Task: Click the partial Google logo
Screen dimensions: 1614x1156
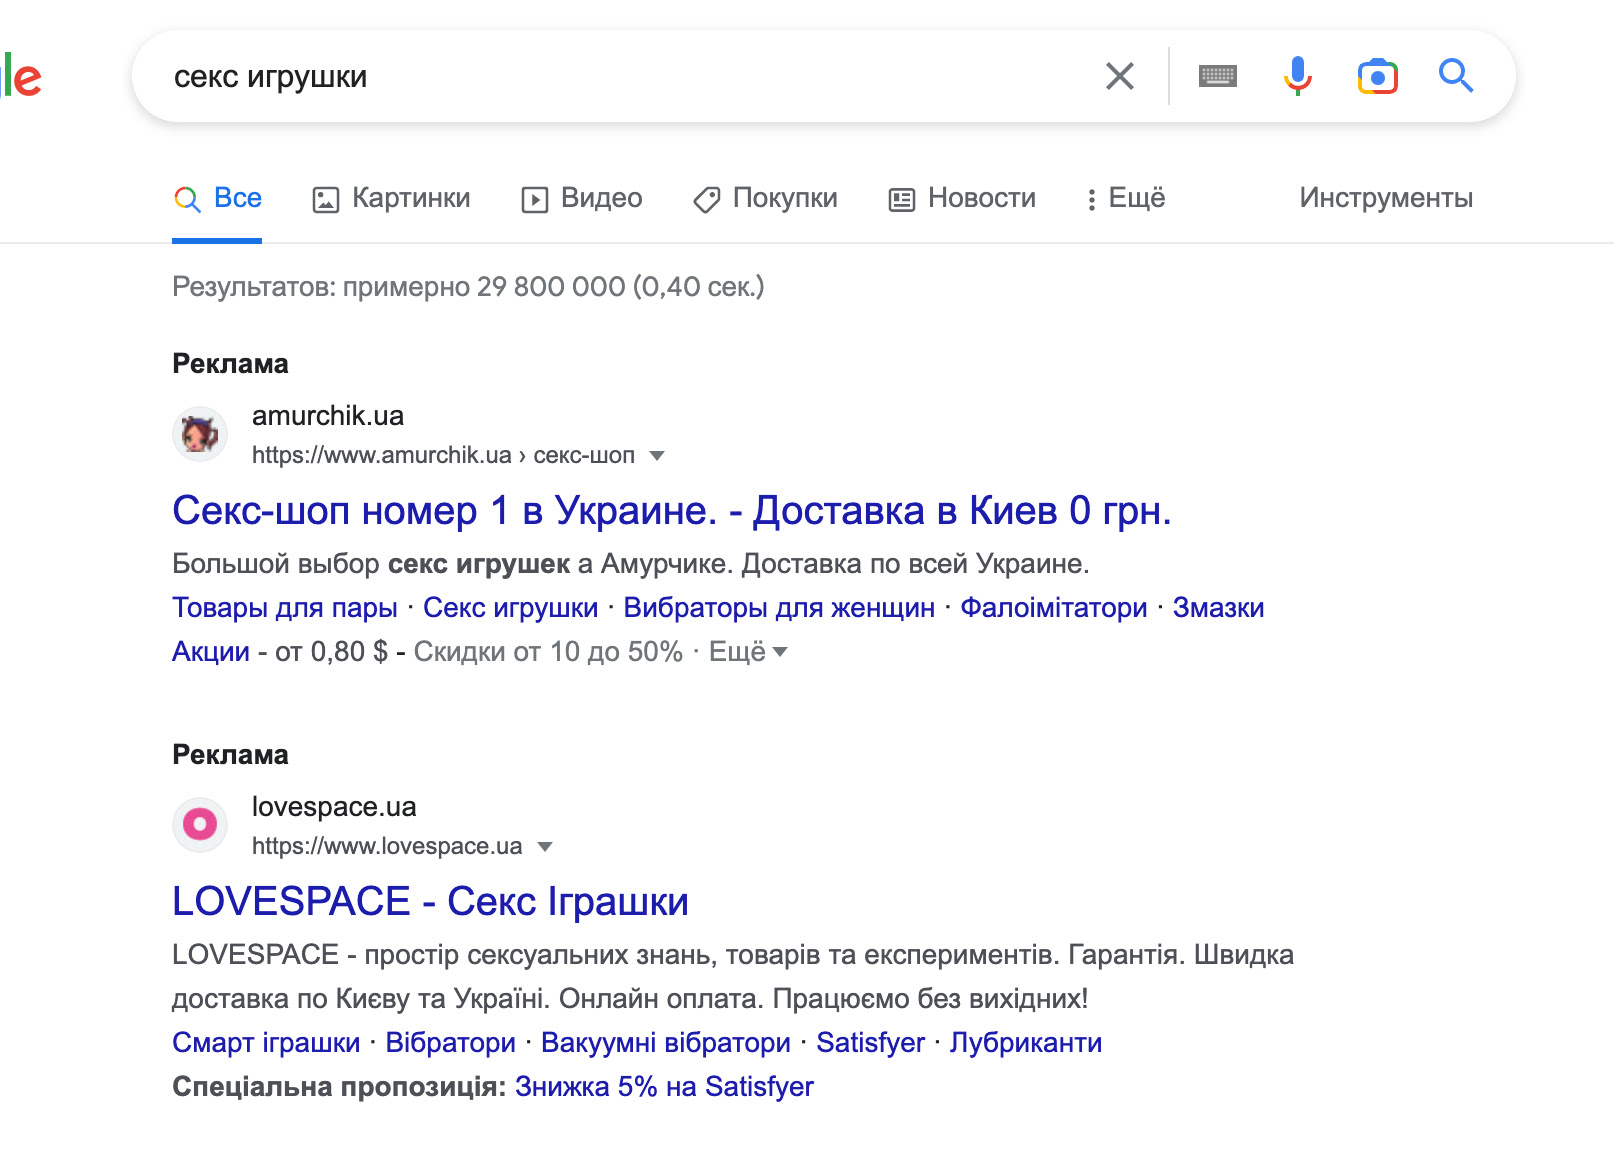Action: [x=20, y=77]
